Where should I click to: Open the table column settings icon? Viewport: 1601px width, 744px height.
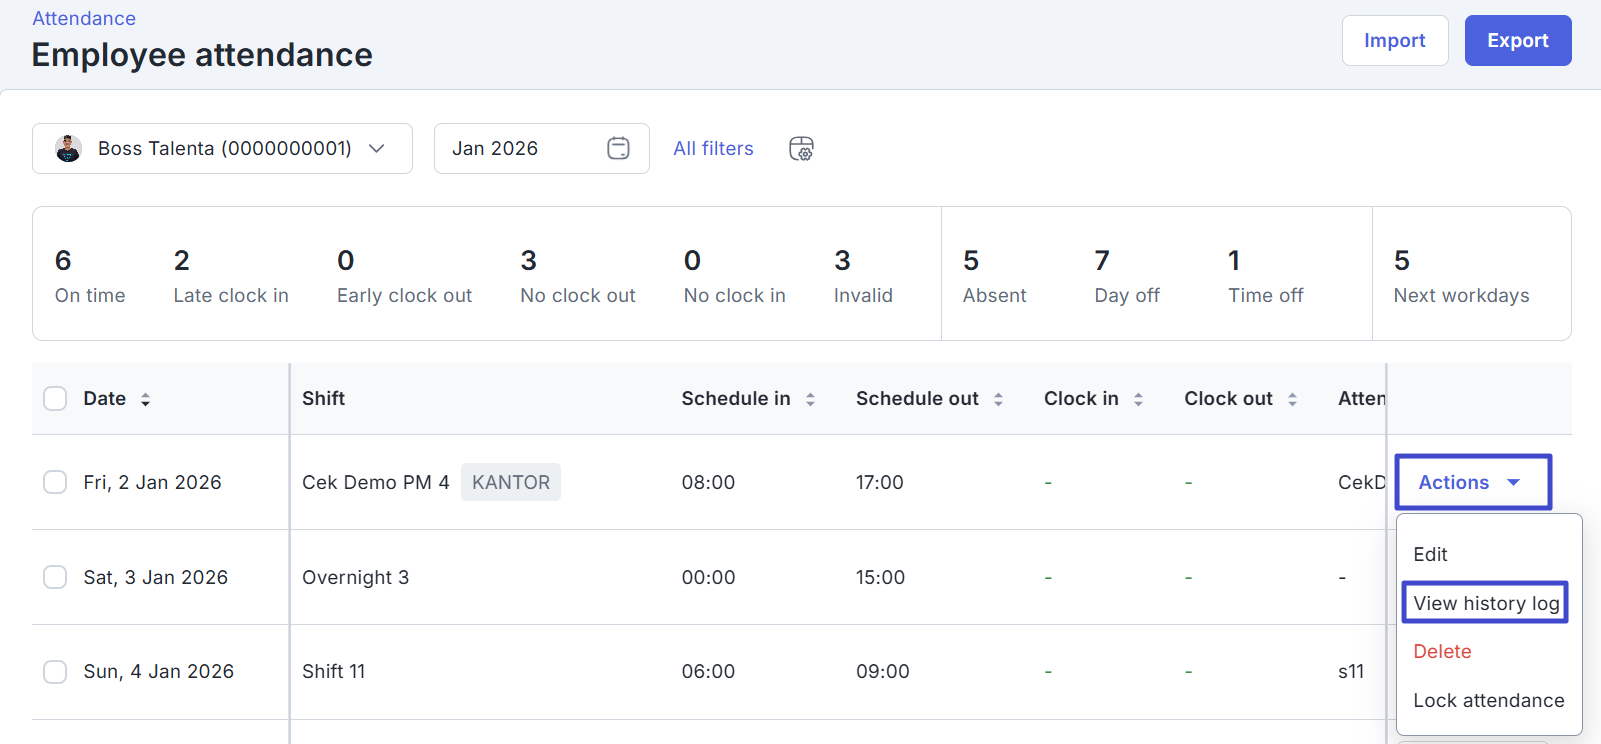click(x=801, y=149)
